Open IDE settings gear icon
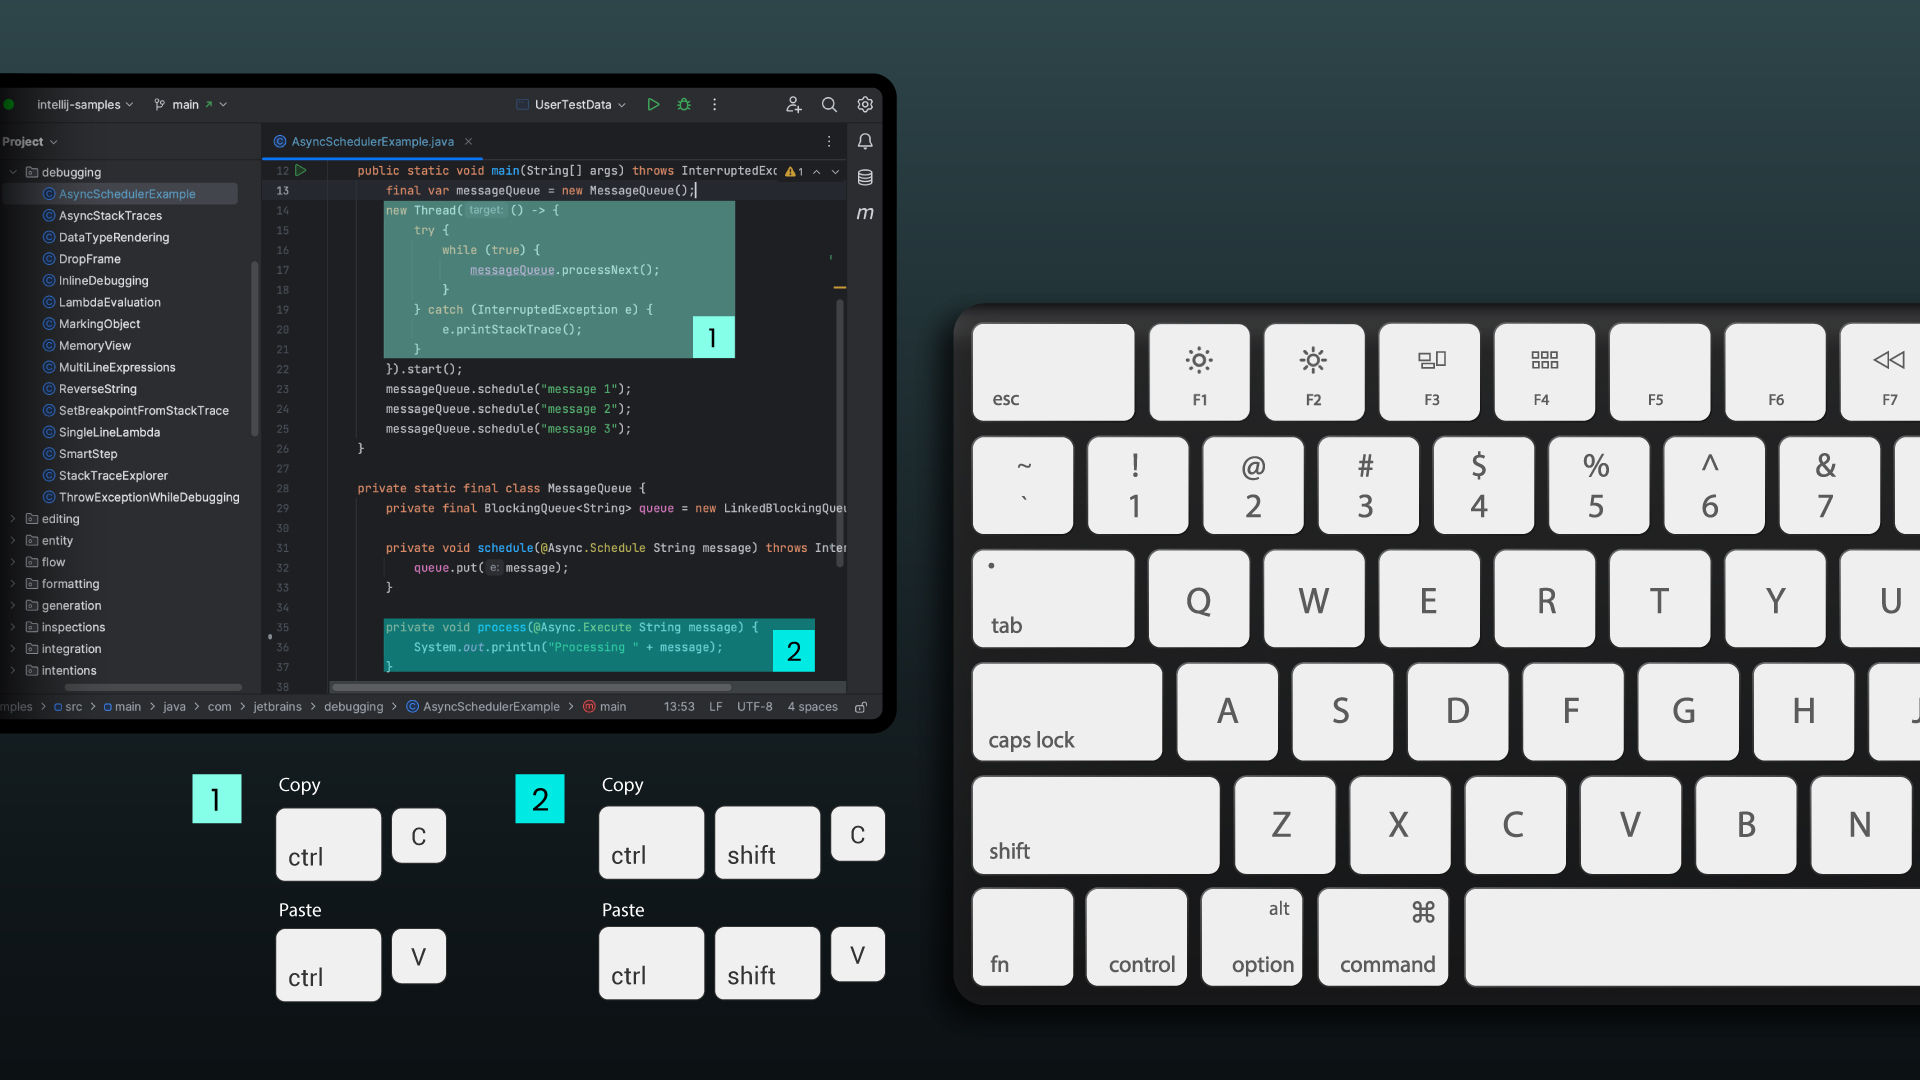 (865, 104)
